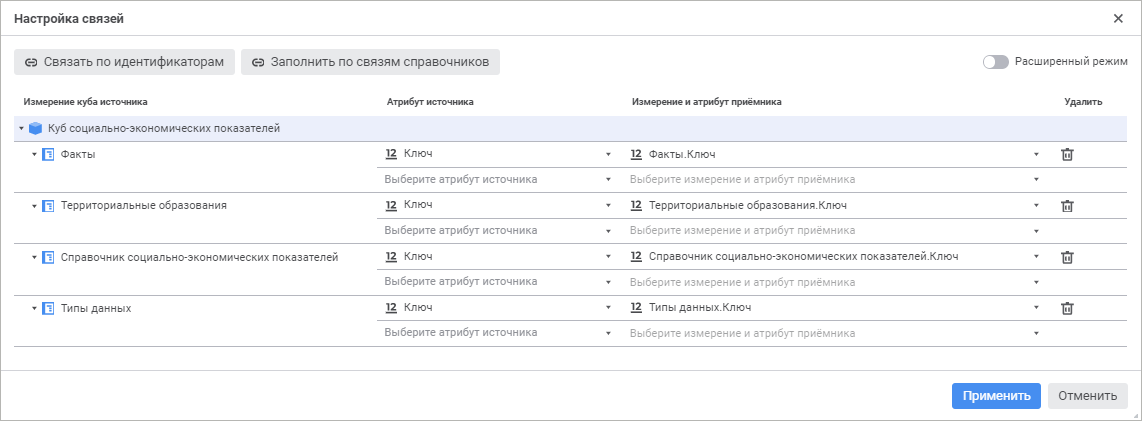Image resolution: width=1142 pixels, height=421 pixels.
Task: Close the Настройка связей dialog
Action: [x=1118, y=18]
